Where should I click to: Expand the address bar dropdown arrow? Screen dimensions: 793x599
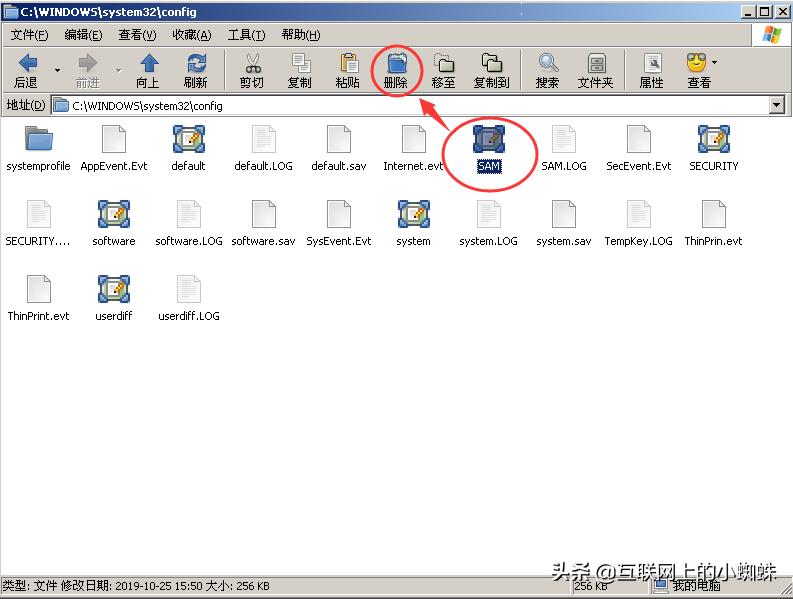(777, 105)
